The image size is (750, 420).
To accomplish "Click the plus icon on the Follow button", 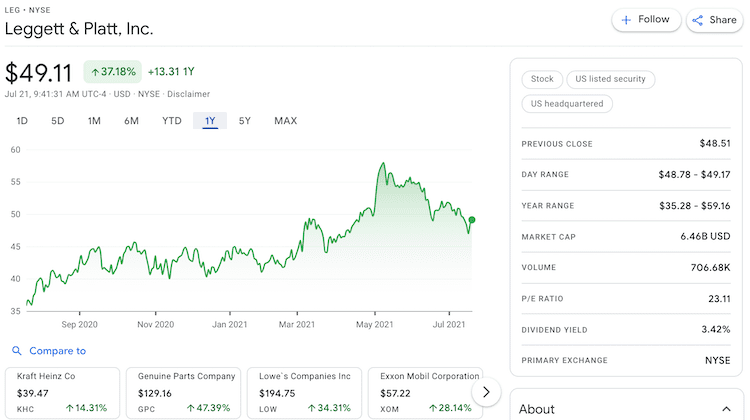I will [x=626, y=20].
